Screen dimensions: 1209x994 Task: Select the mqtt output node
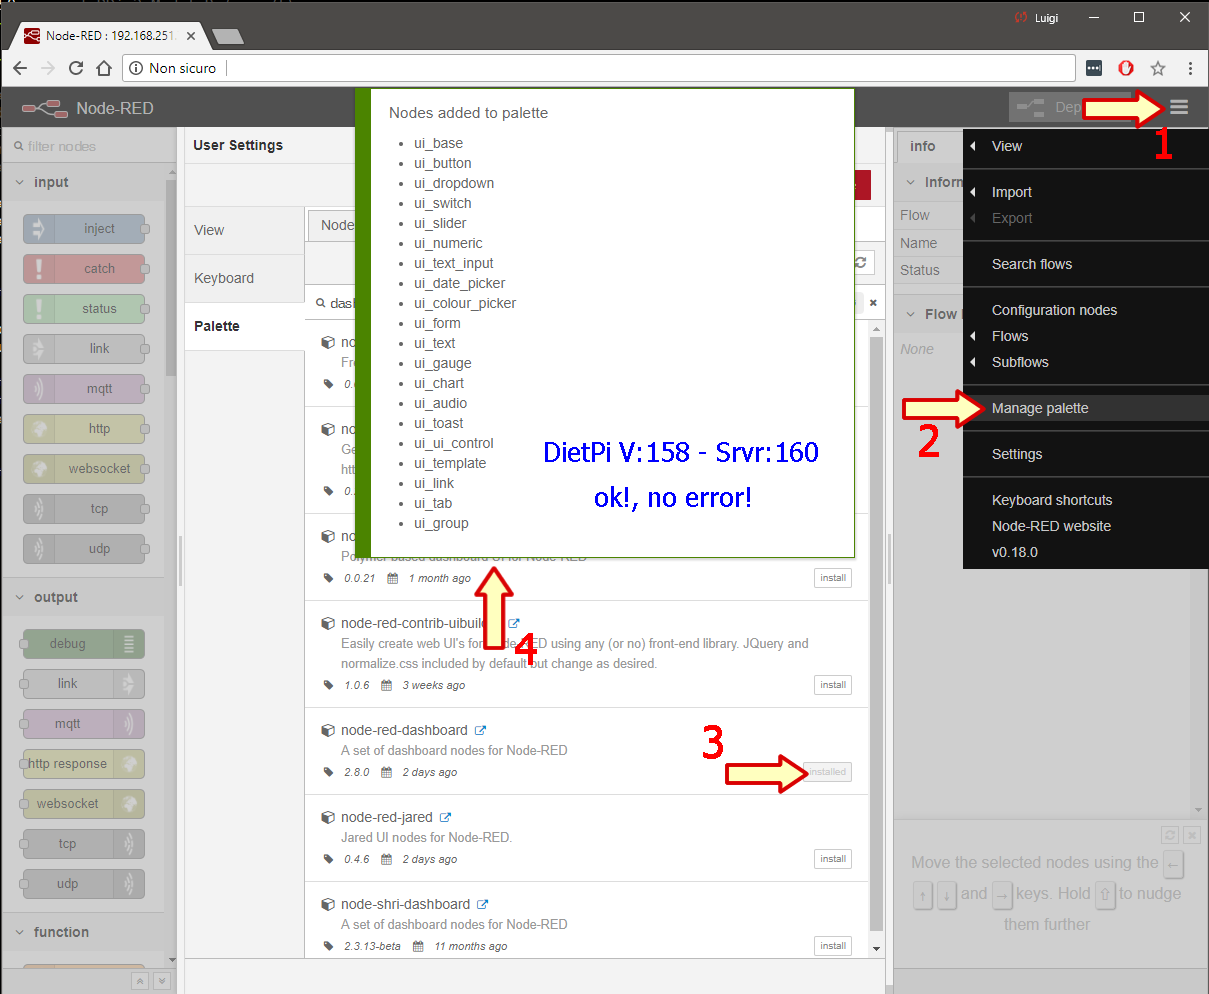tap(84, 724)
